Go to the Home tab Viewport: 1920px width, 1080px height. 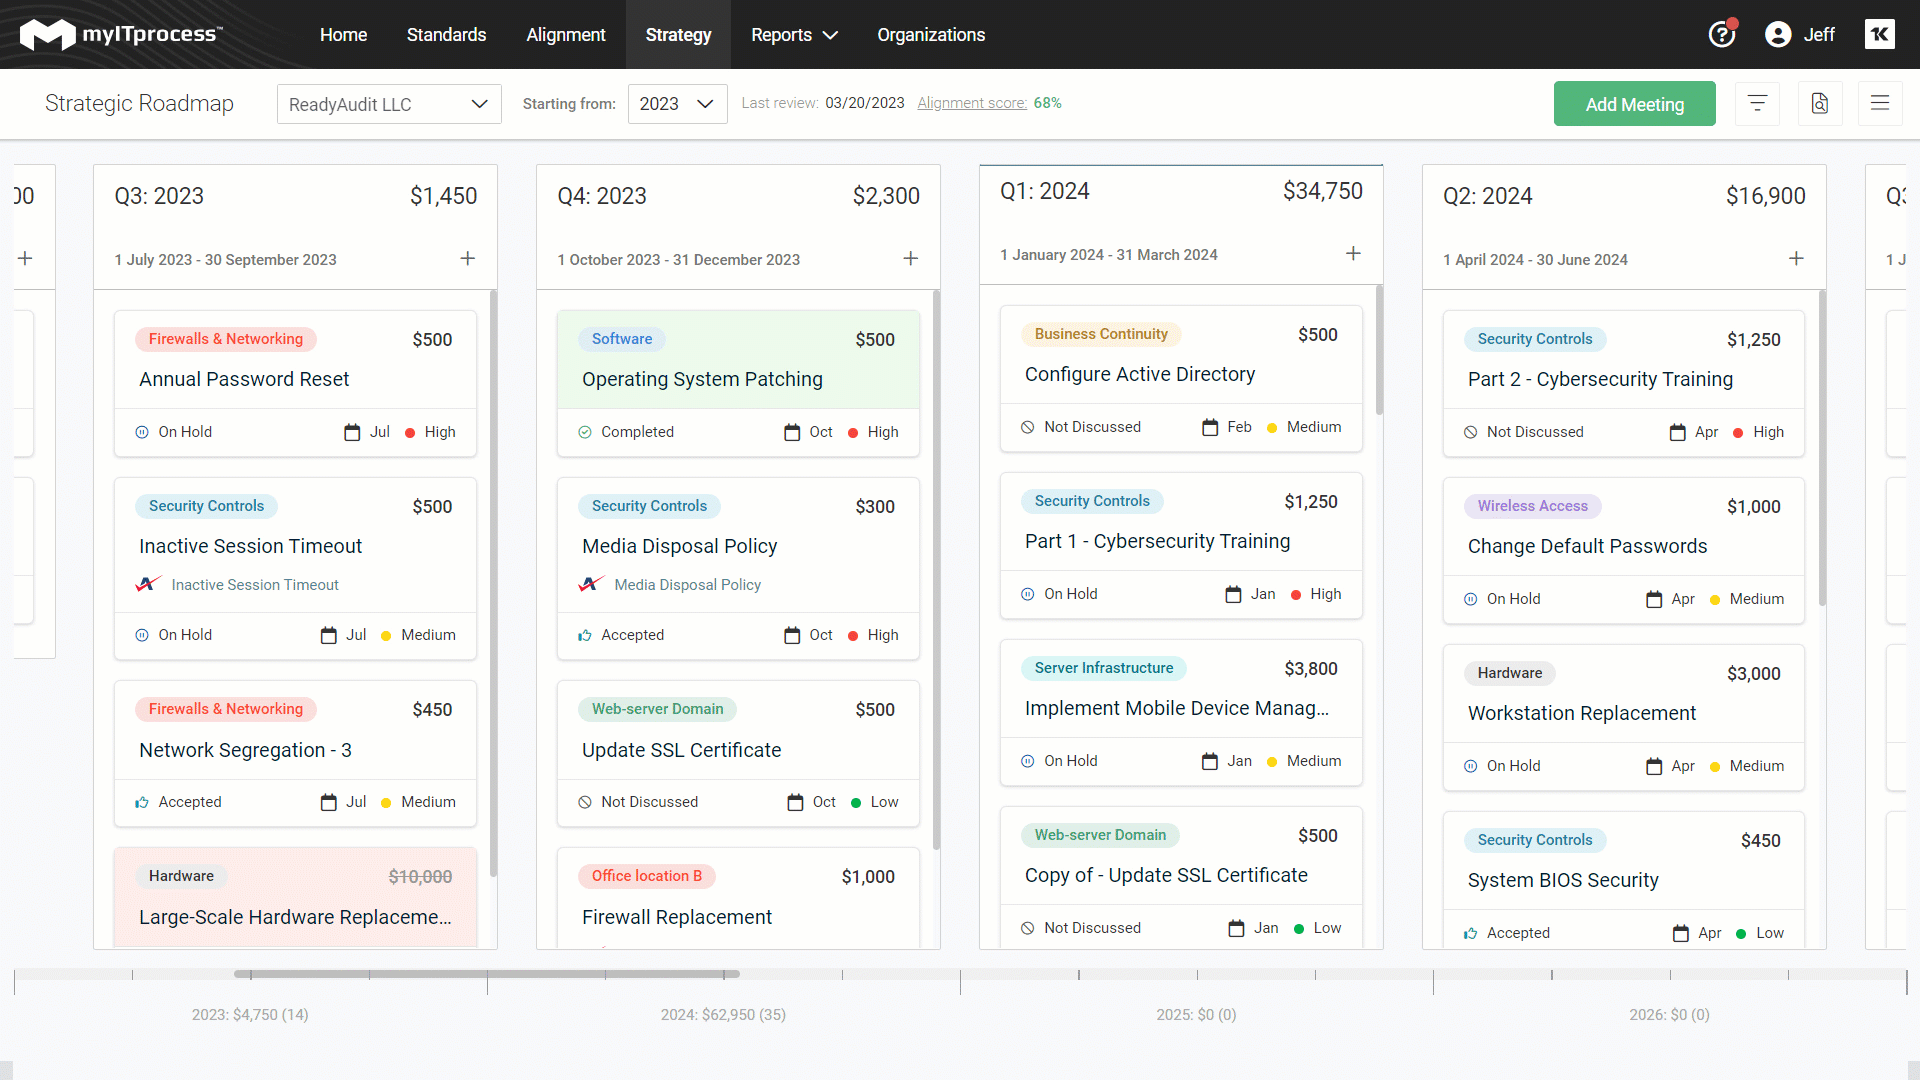coord(343,35)
